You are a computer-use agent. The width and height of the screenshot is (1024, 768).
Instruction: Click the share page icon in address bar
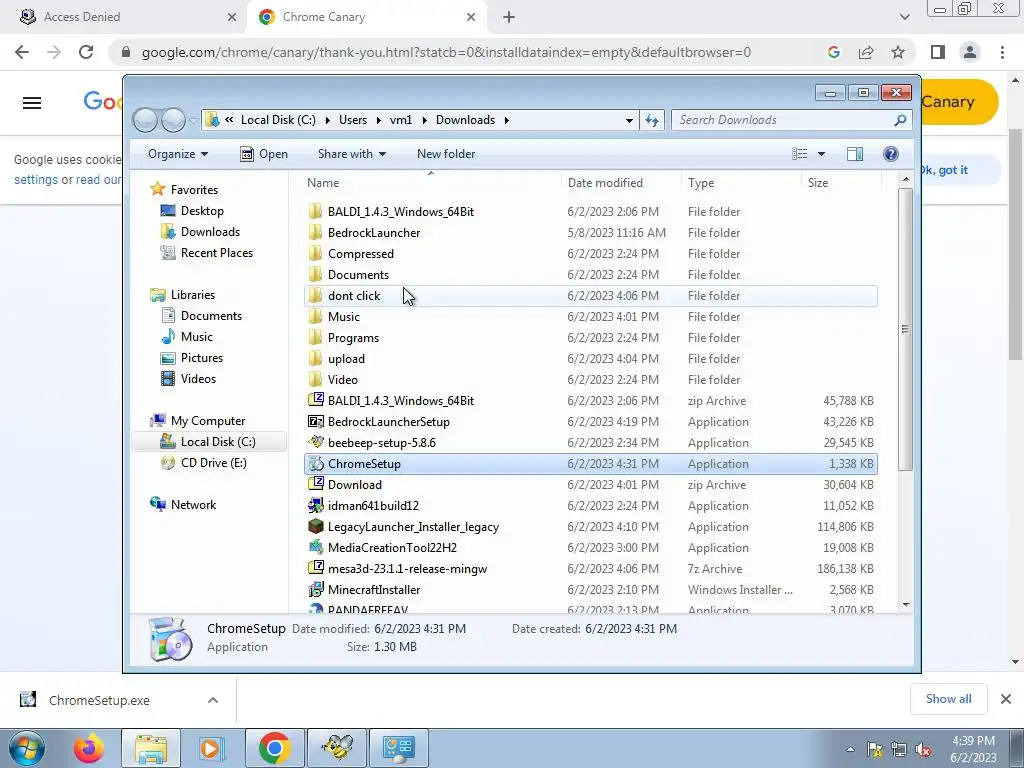(x=866, y=52)
